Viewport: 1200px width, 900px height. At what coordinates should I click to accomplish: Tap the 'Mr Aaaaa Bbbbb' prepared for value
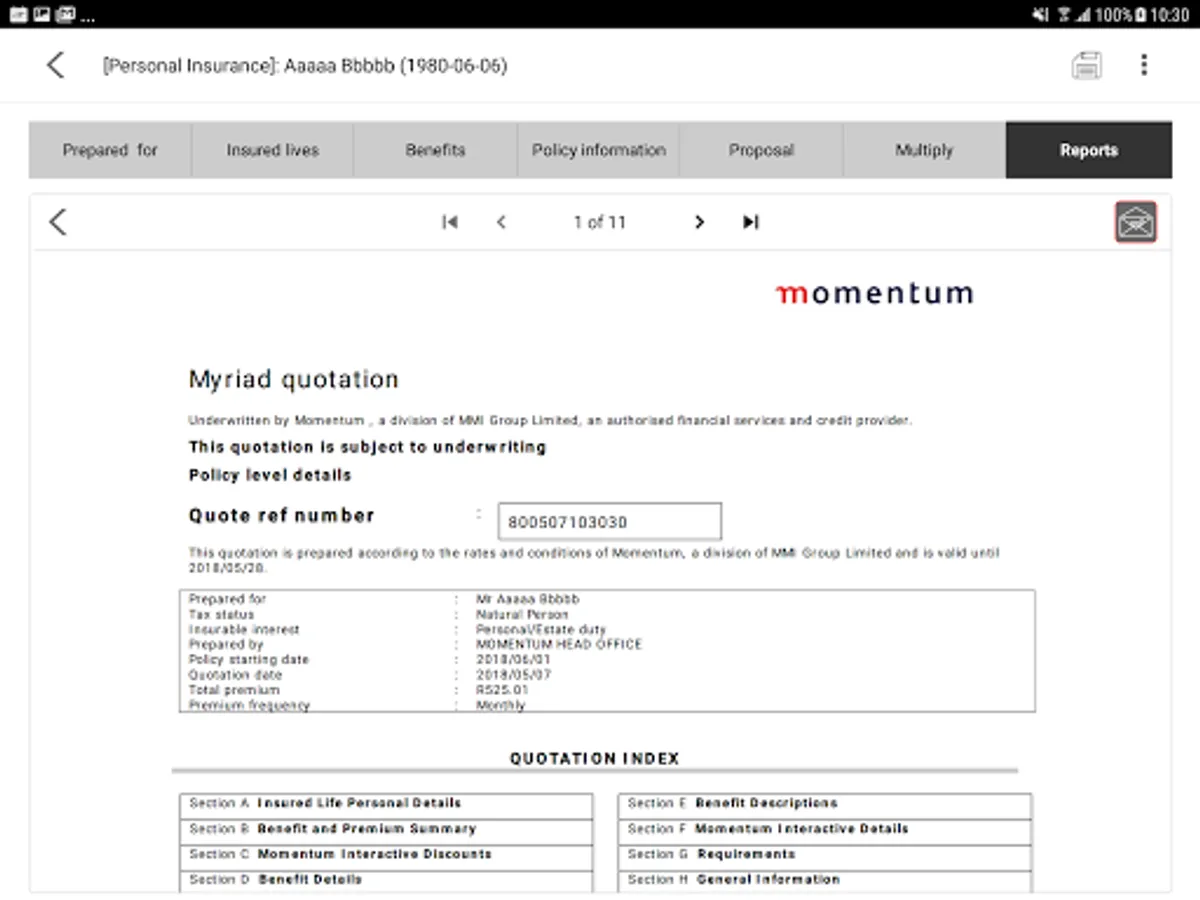point(528,599)
